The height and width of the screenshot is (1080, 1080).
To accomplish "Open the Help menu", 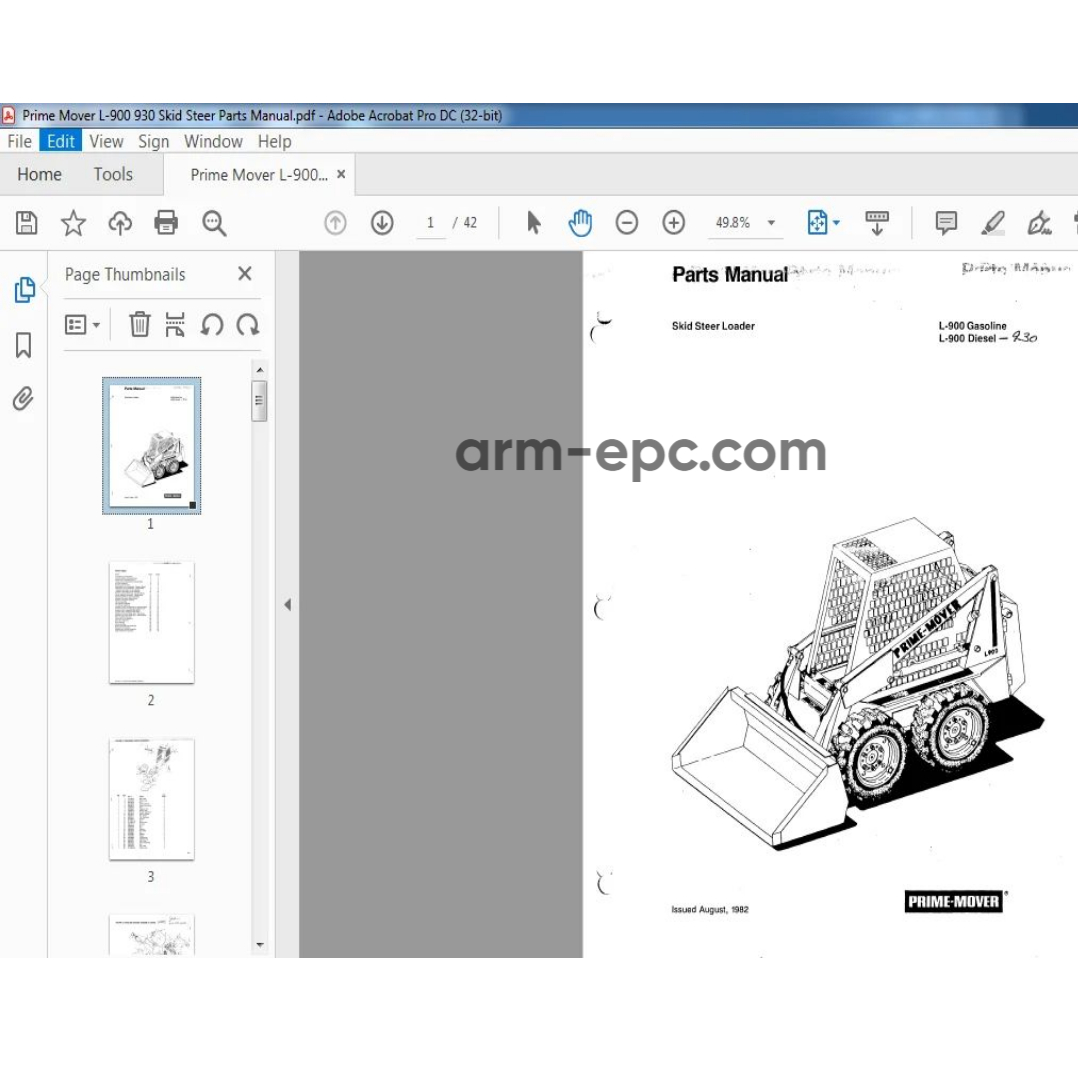I will click(x=274, y=141).
